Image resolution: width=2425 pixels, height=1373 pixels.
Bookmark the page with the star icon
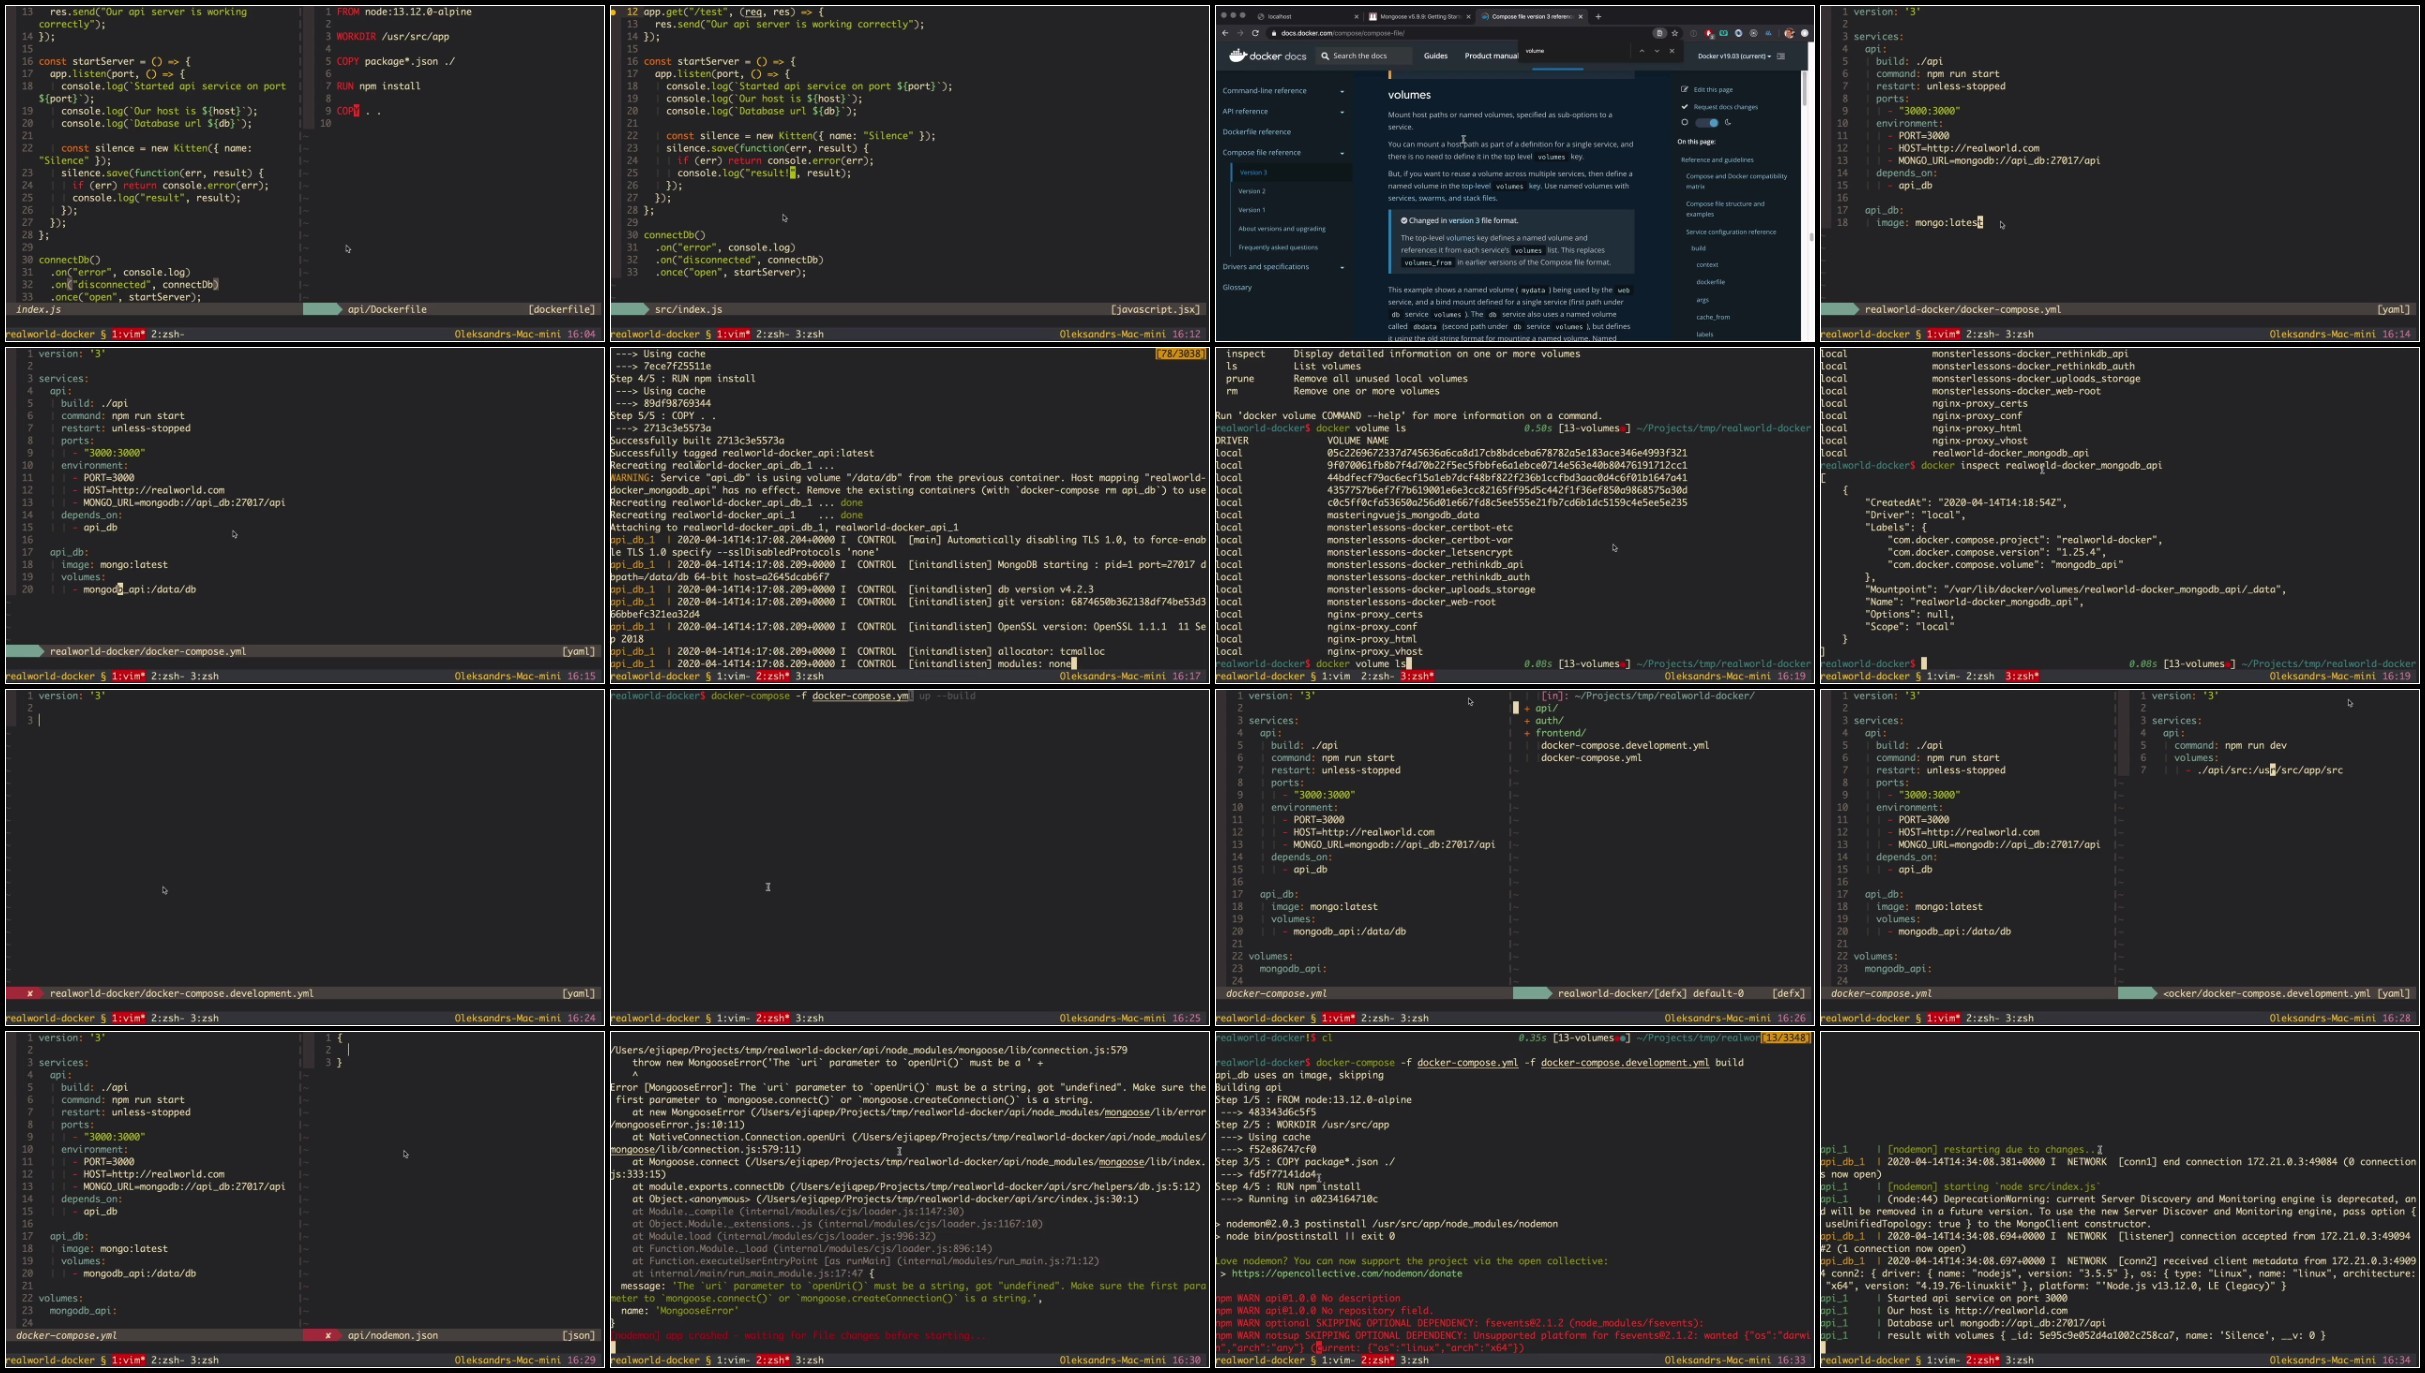[1675, 33]
